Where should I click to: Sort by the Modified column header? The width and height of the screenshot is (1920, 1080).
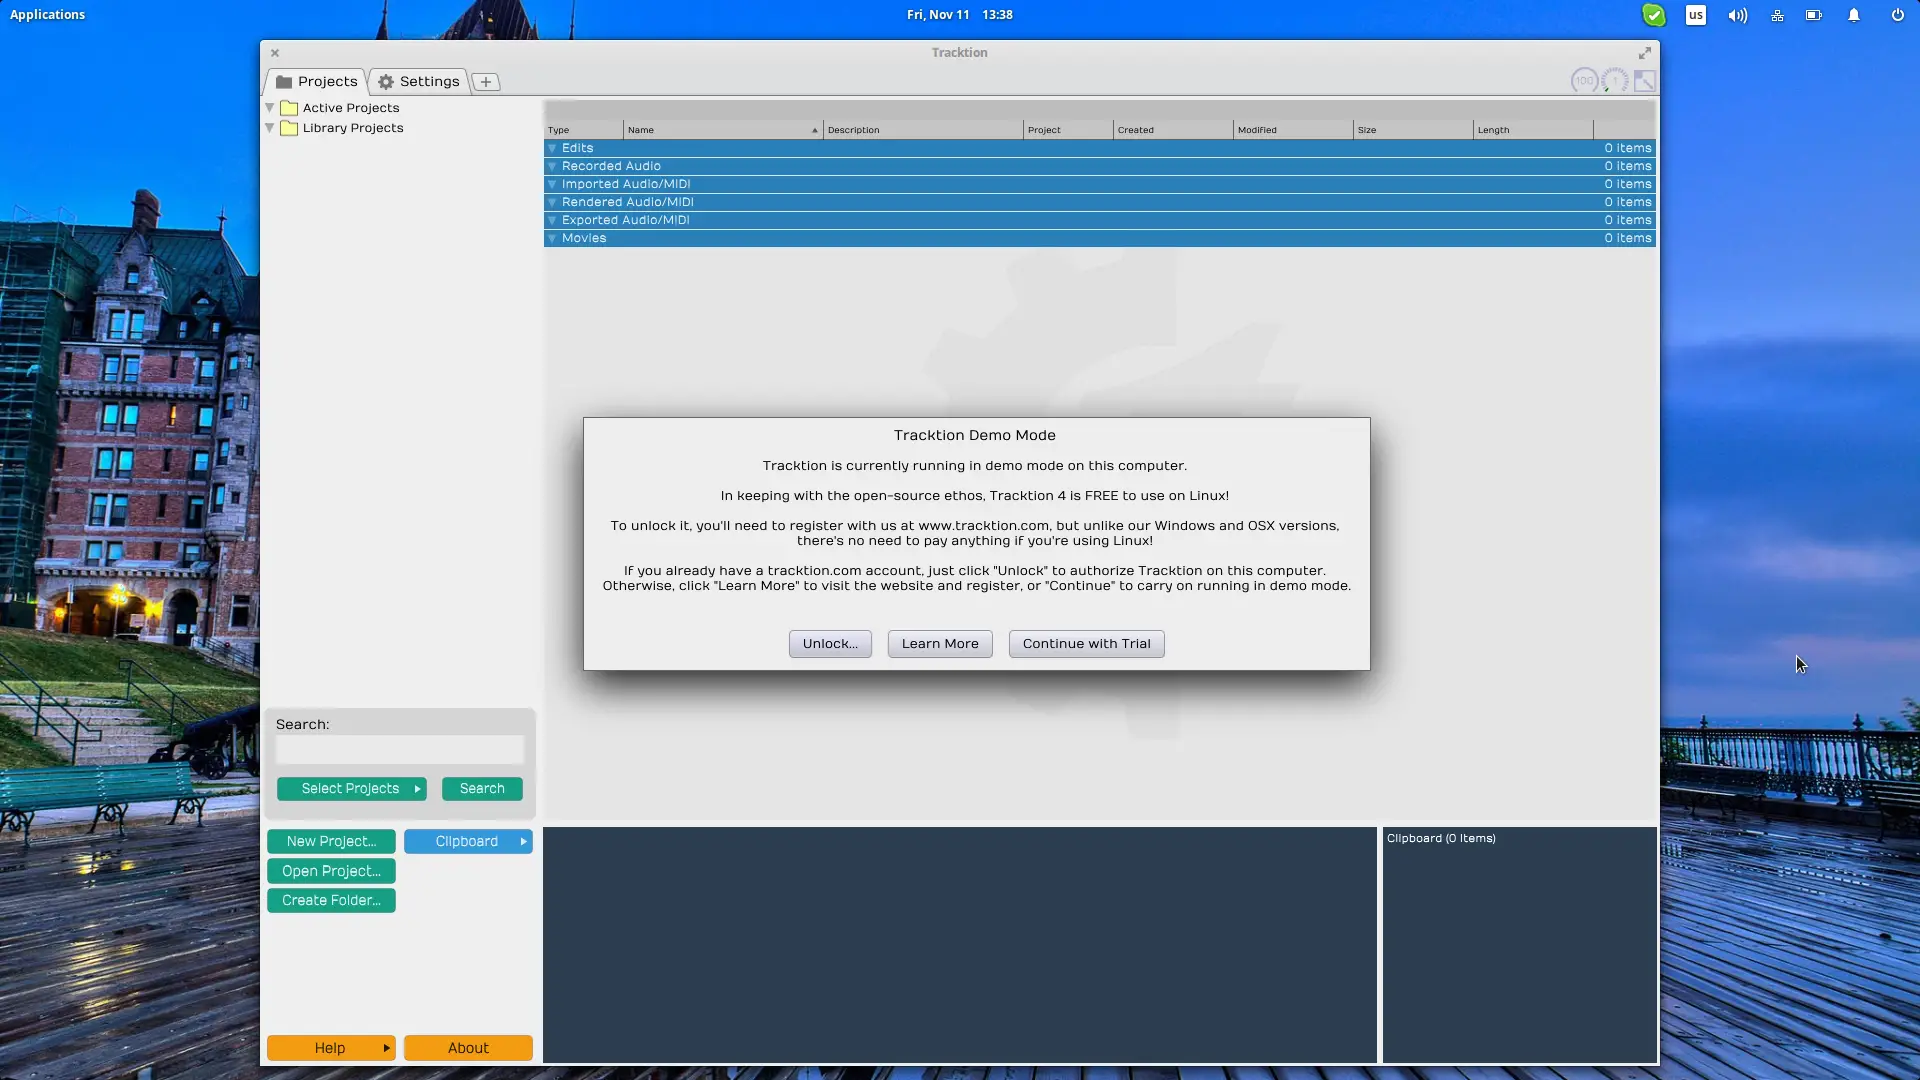click(x=1293, y=130)
